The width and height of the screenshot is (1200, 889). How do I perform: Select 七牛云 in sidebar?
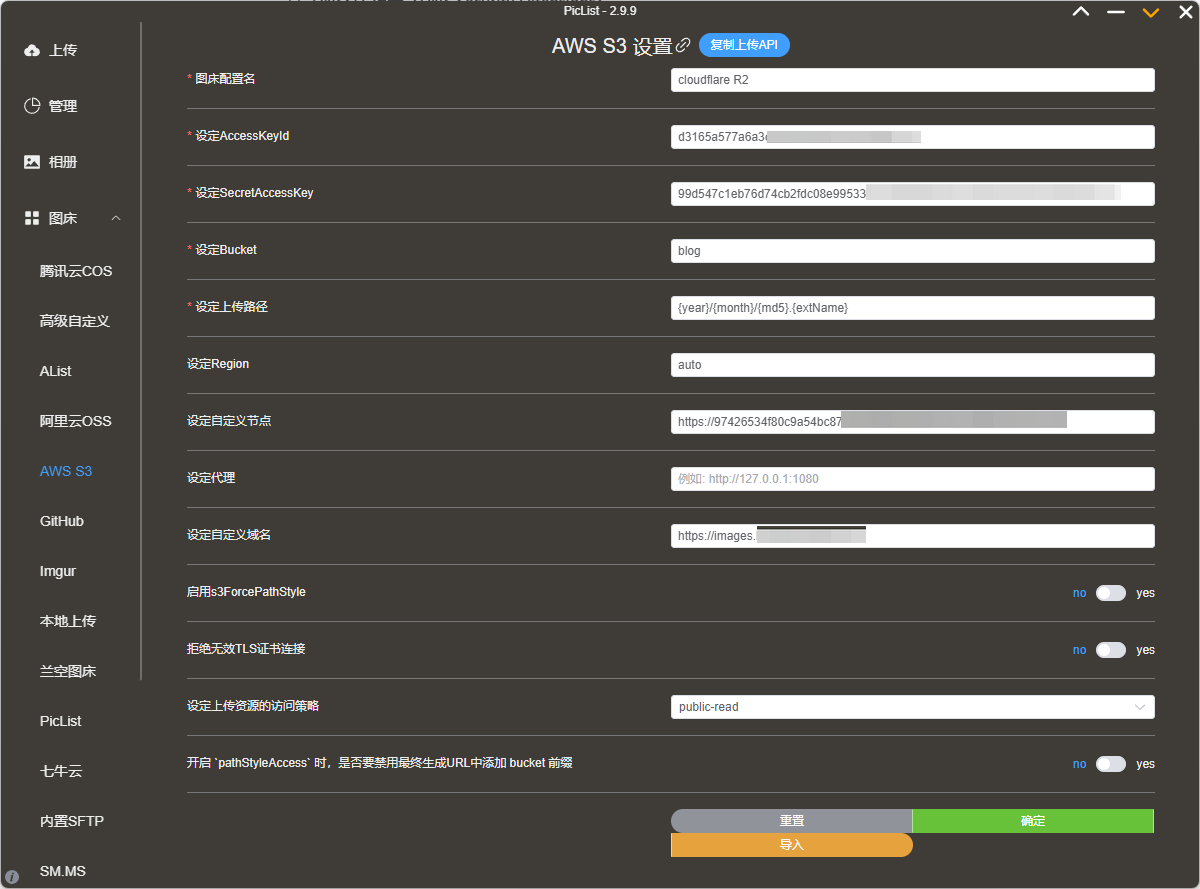(x=61, y=771)
